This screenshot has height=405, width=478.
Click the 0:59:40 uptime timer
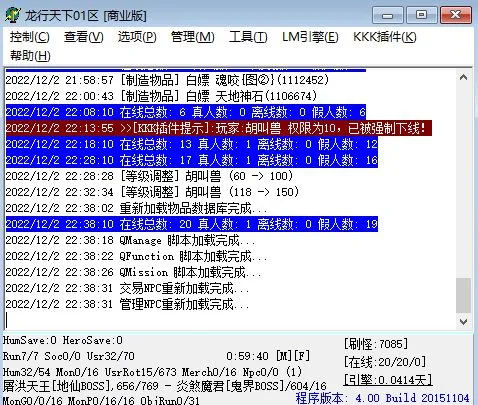247,356
